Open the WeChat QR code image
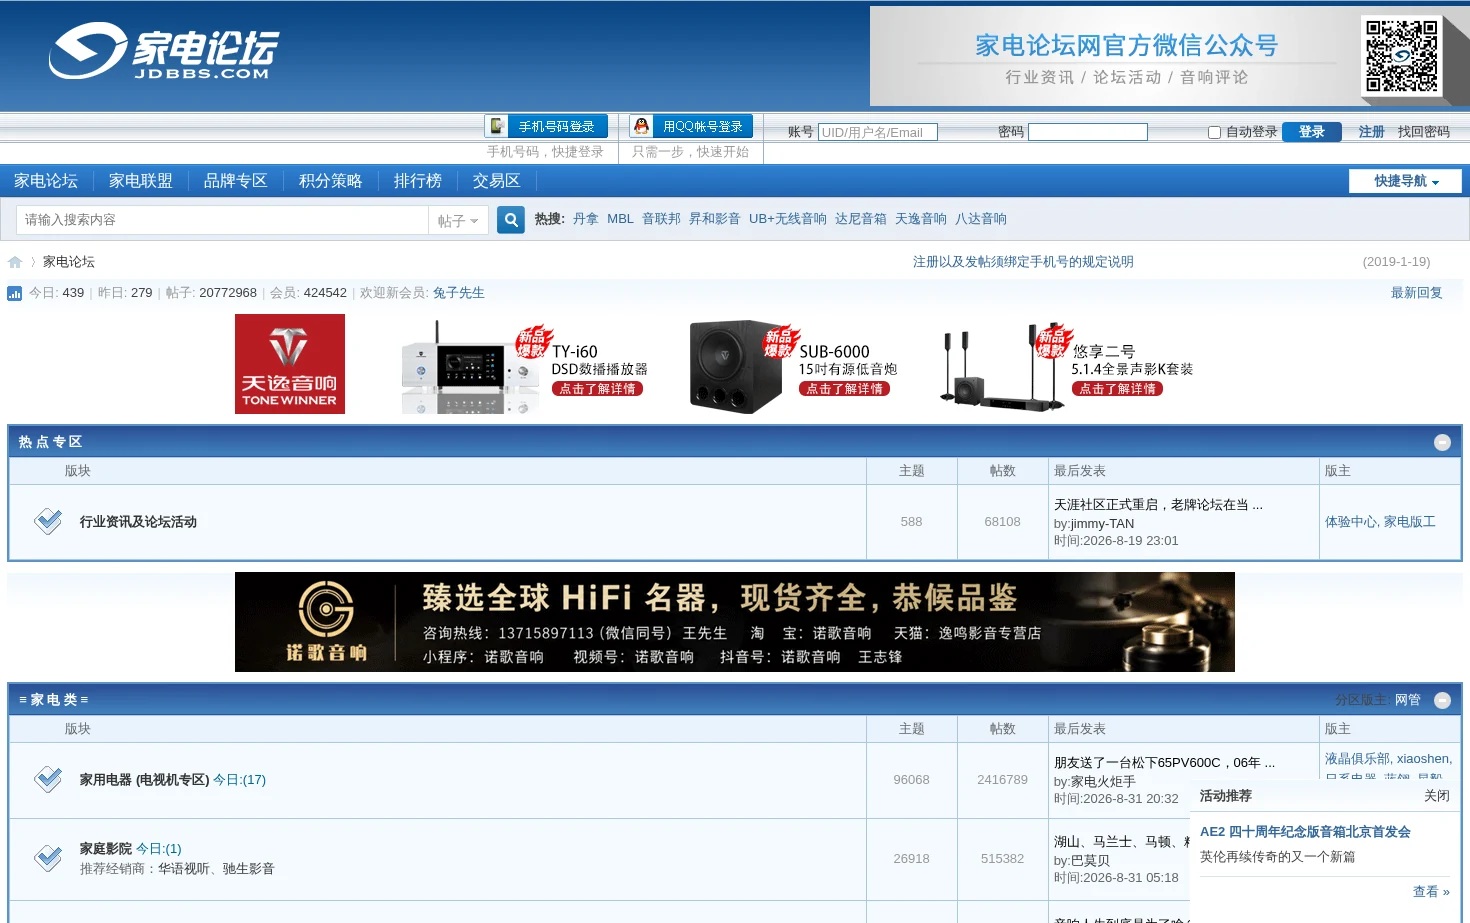The image size is (1470, 923). 1402,56
